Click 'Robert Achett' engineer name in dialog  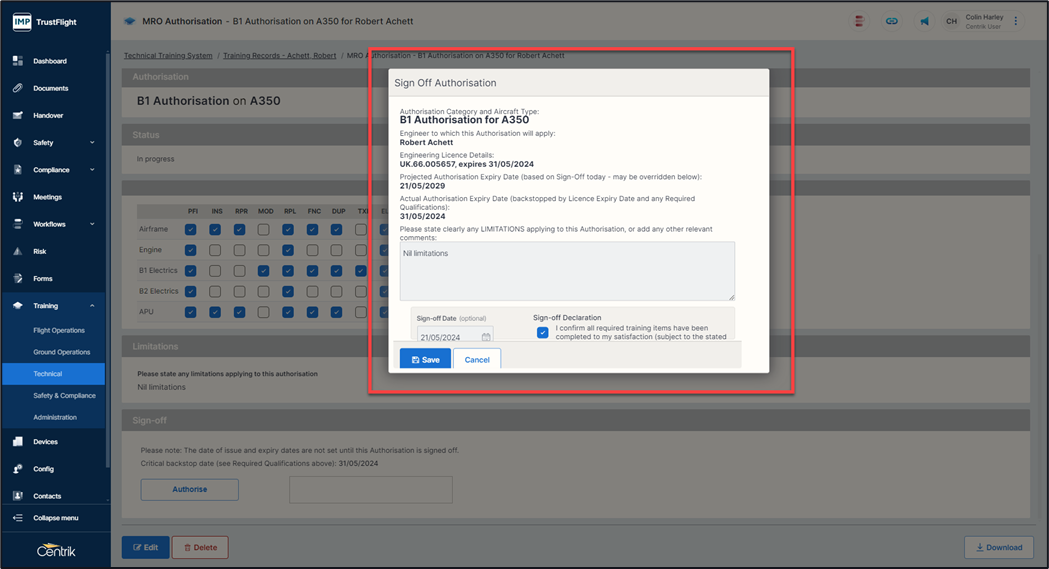(426, 142)
